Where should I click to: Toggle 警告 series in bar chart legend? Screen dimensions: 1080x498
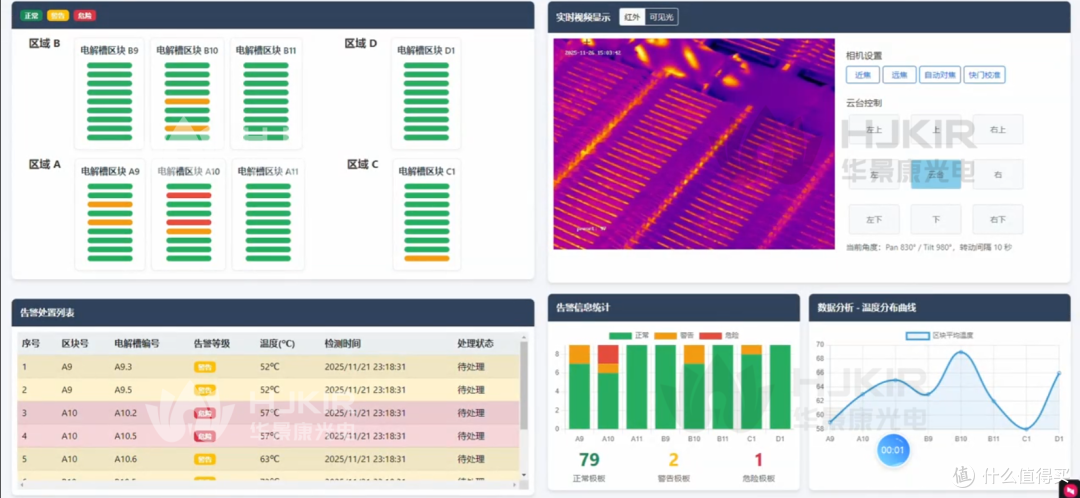point(674,335)
